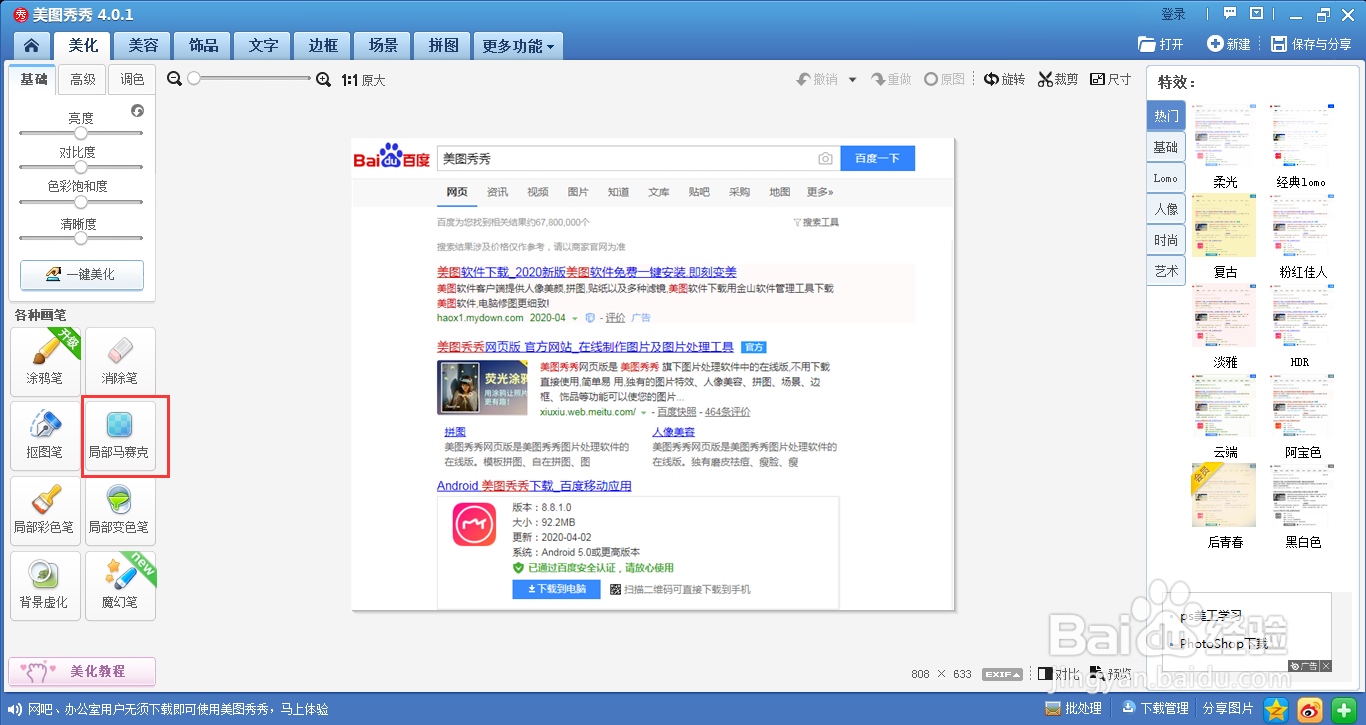The width and height of the screenshot is (1366, 725).
Task: Click the 色彩饱和度 saturation slider handle
Action: [x=81, y=202]
